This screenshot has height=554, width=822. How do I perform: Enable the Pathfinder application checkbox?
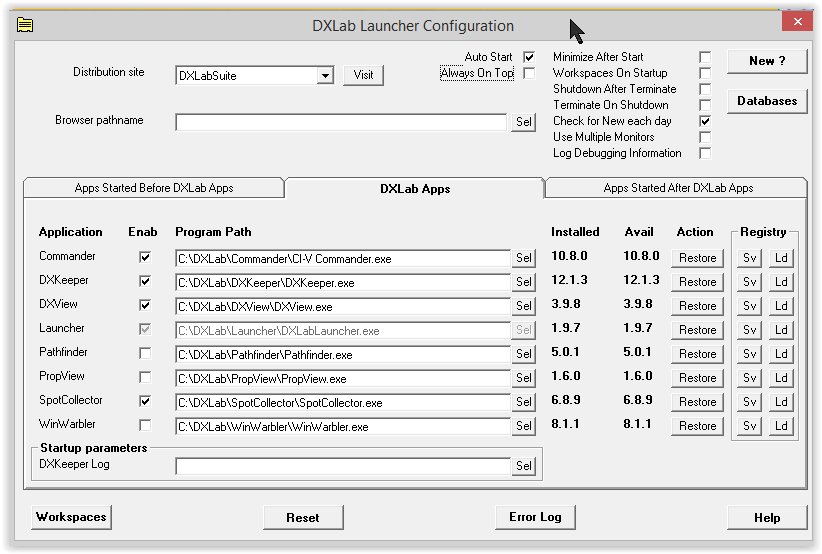click(x=145, y=353)
